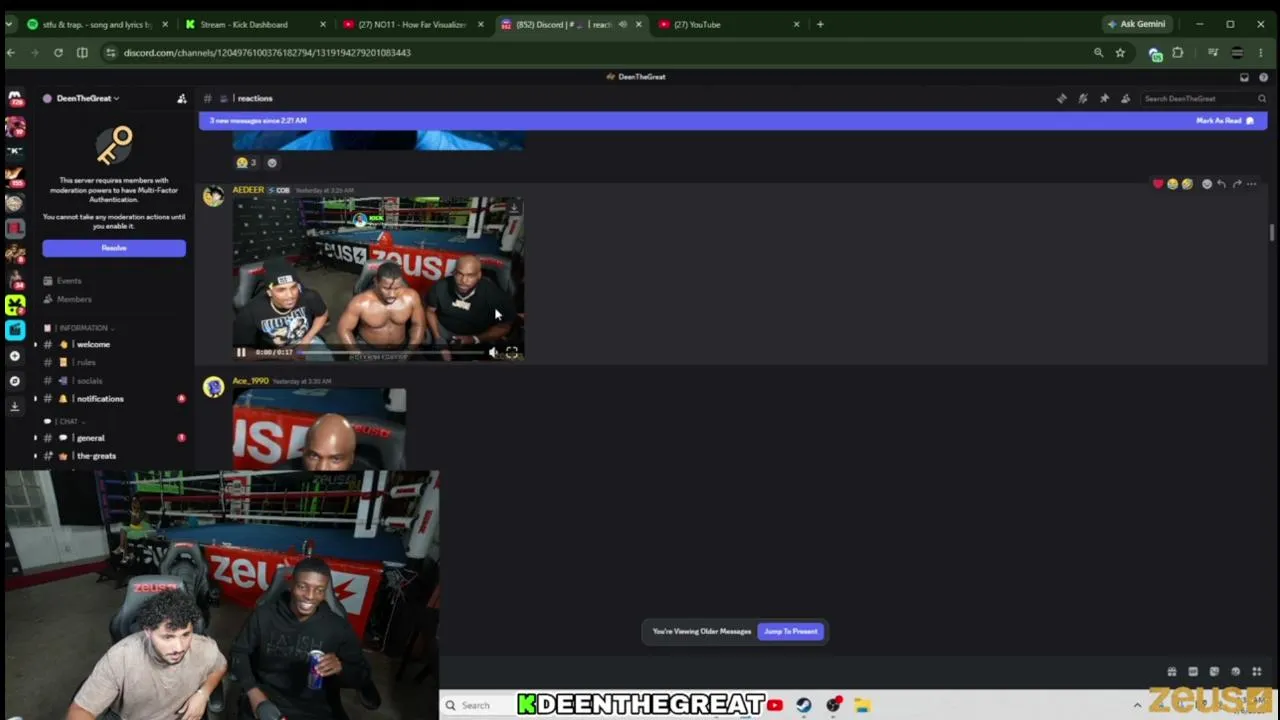Open browser zoom magnifier icon
This screenshot has height=720, width=1280.
(1098, 53)
